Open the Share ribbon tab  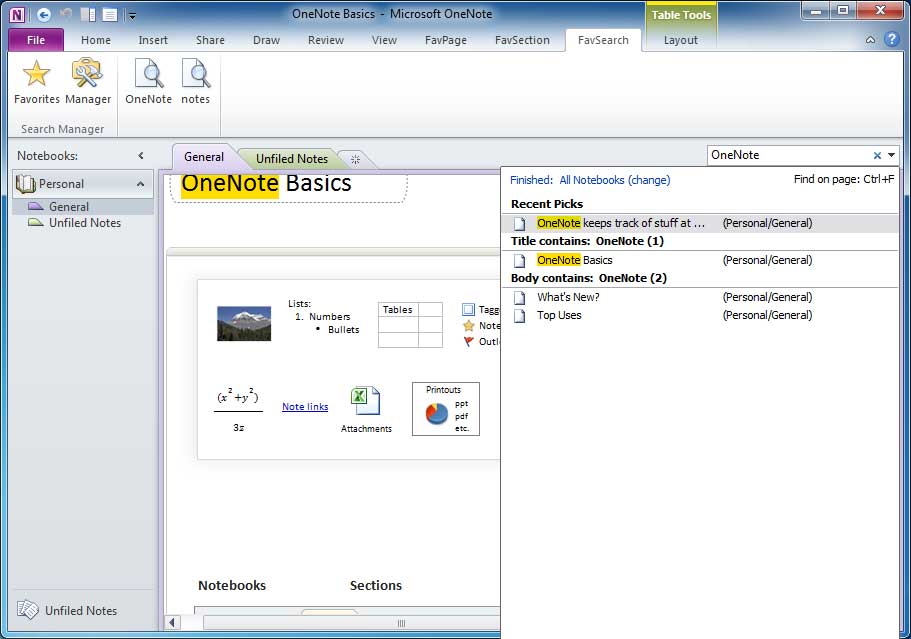tap(210, 40)
